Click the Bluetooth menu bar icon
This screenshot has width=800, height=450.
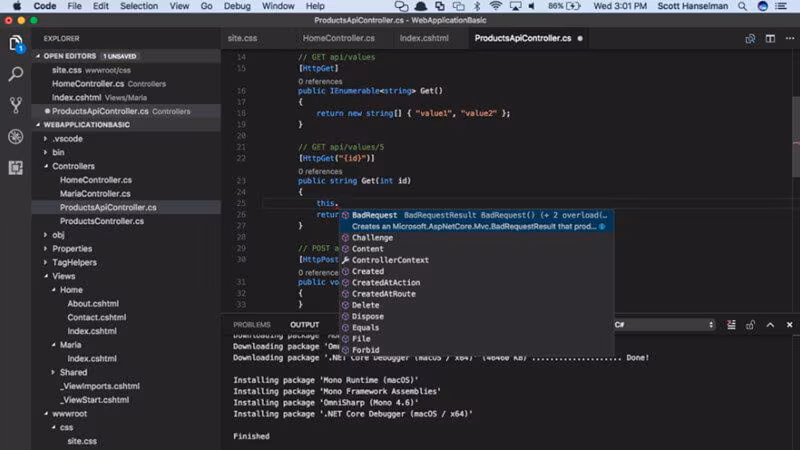(477, 6)
